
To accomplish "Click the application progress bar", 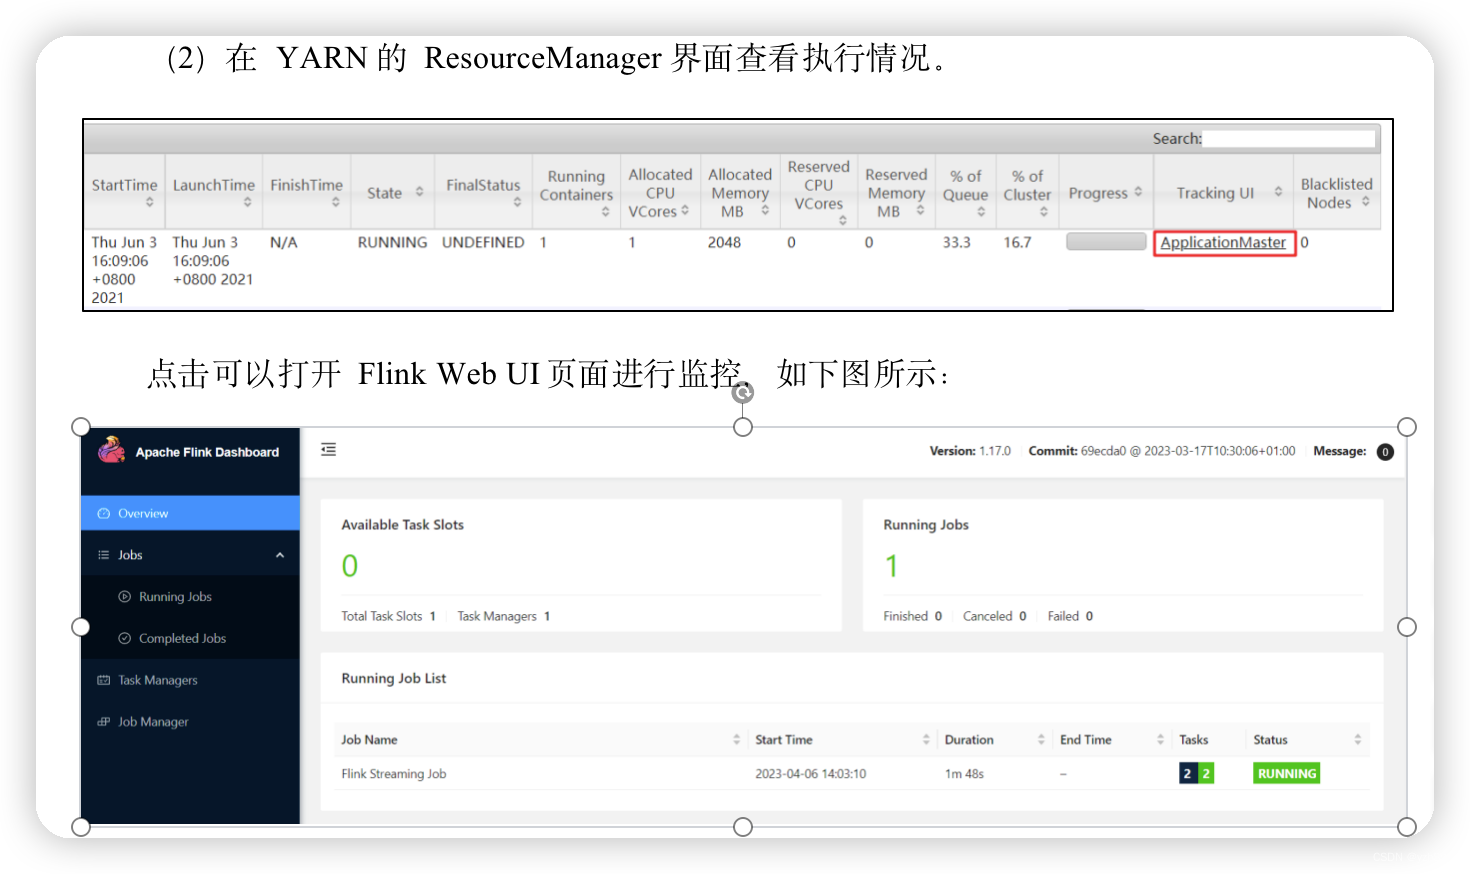I will pyautogui.click(x=1106, y=241).
